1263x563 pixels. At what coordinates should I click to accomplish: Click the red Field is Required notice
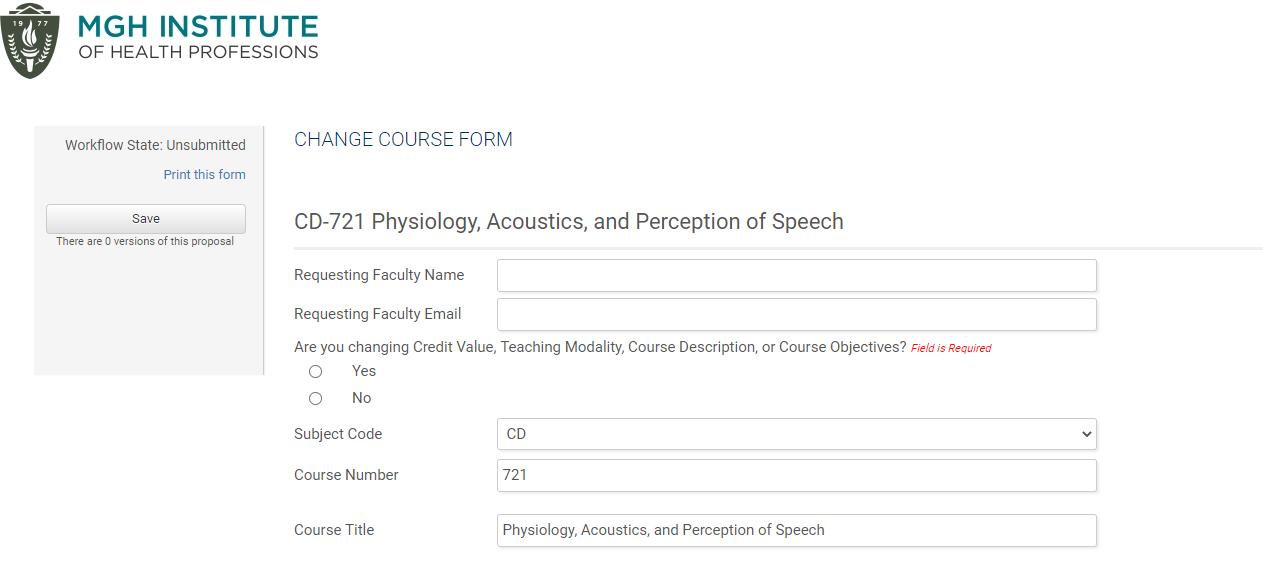[950, 348]
